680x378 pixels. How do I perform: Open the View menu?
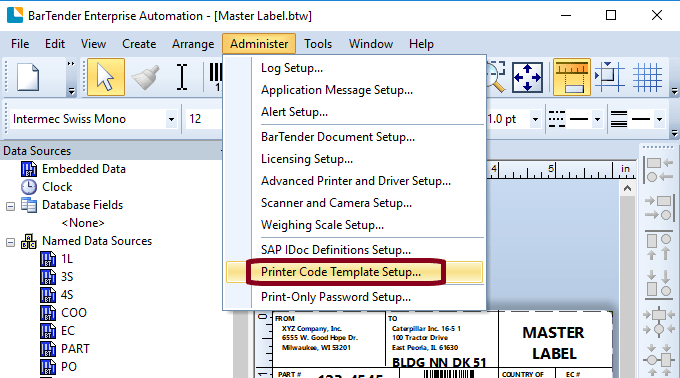click(93, 44)
